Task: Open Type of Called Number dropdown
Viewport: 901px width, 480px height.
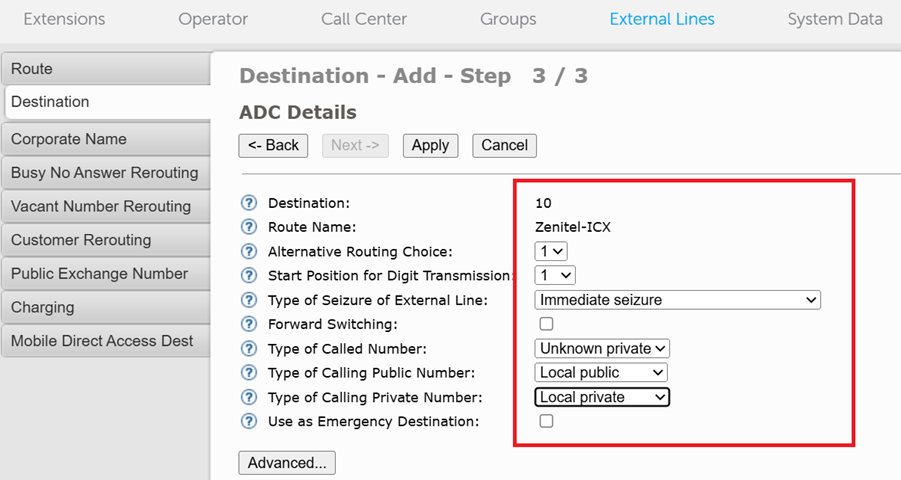Action: [x=602, y=349]
